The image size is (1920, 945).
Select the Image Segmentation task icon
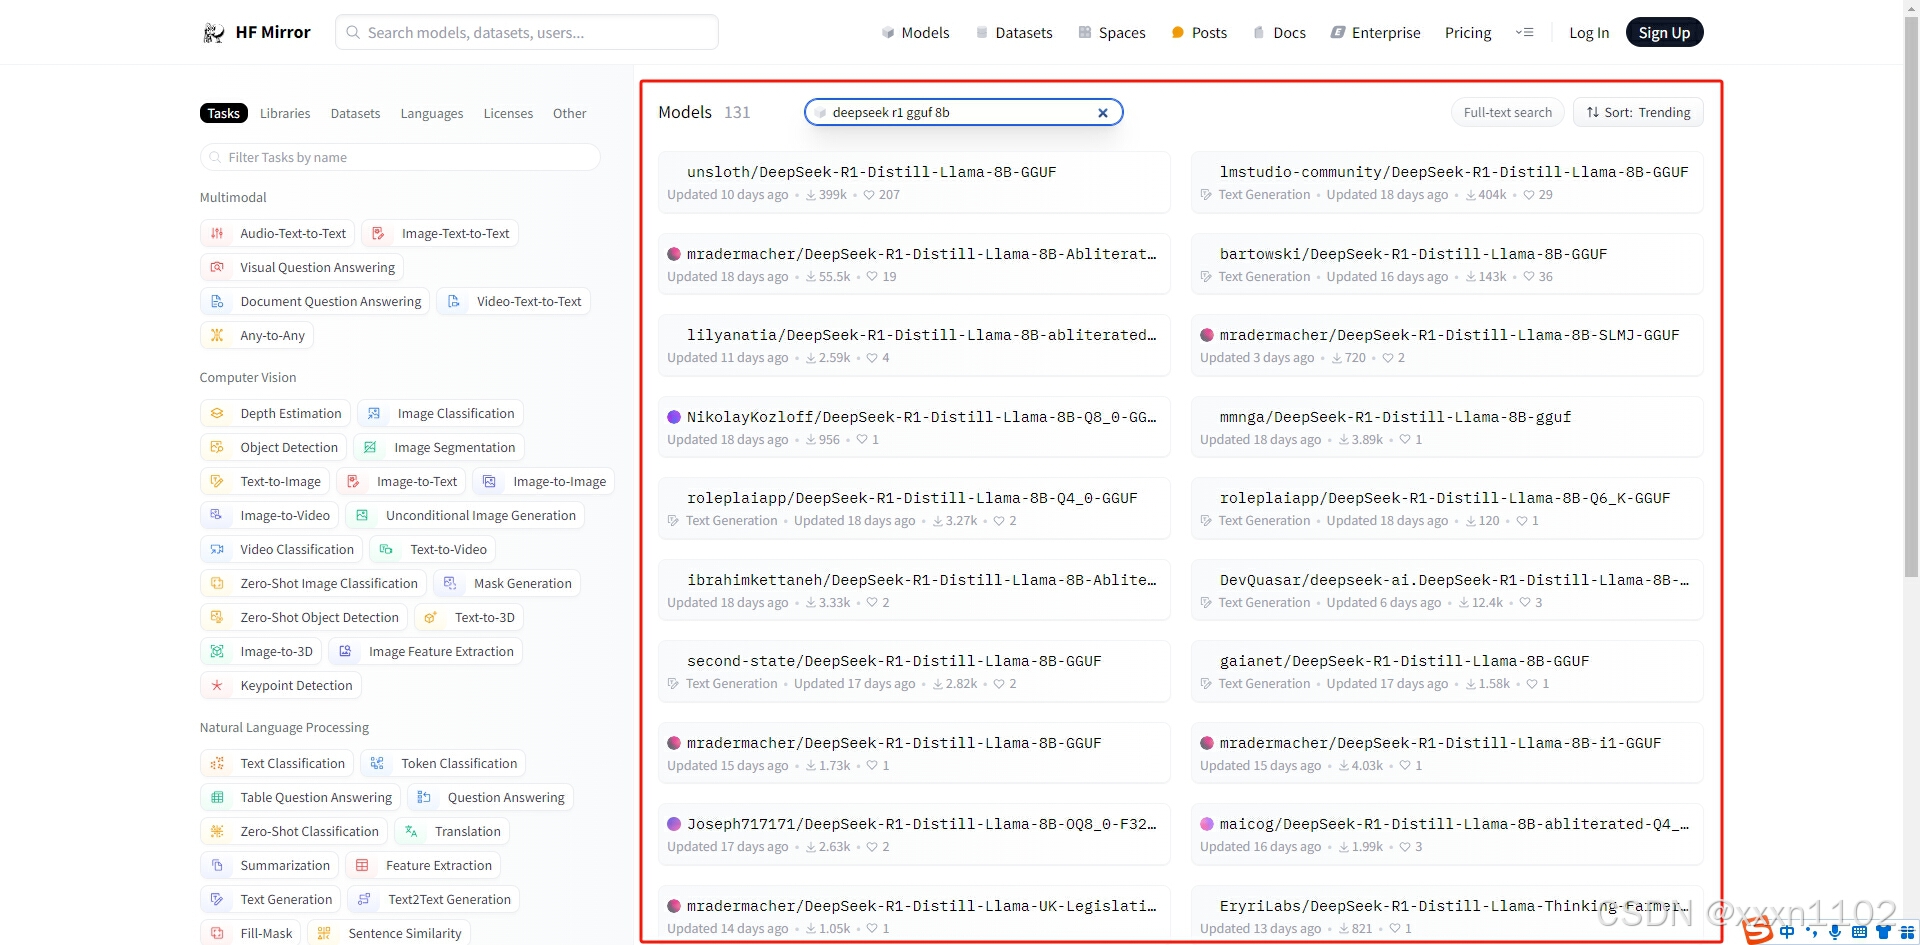click(x=370, y=448)
